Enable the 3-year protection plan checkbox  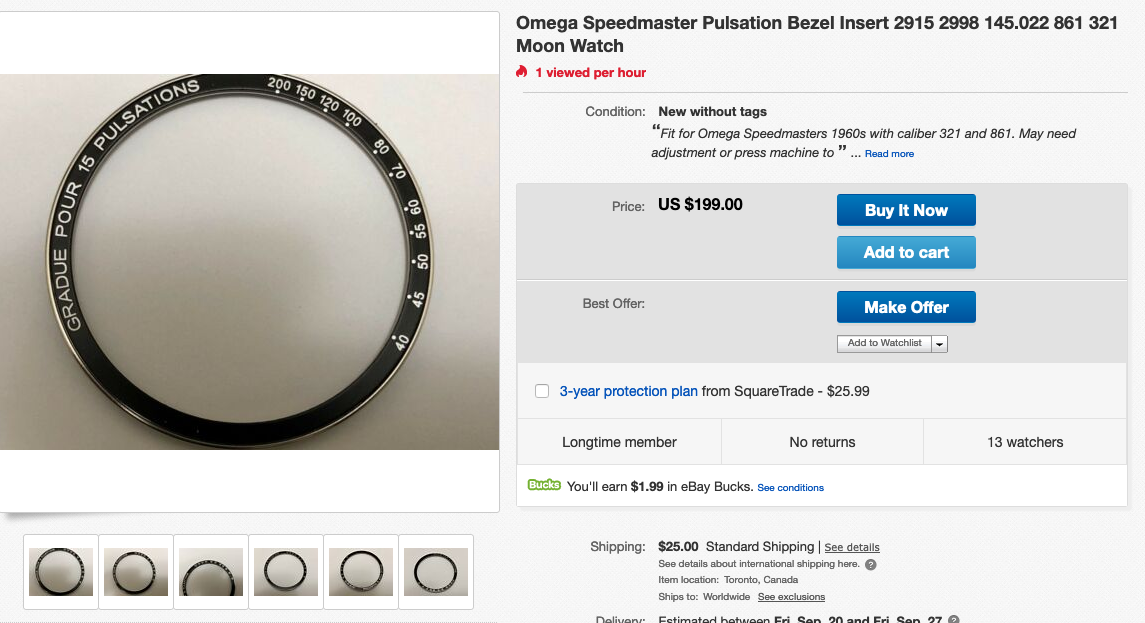click(x=542, y=391)
